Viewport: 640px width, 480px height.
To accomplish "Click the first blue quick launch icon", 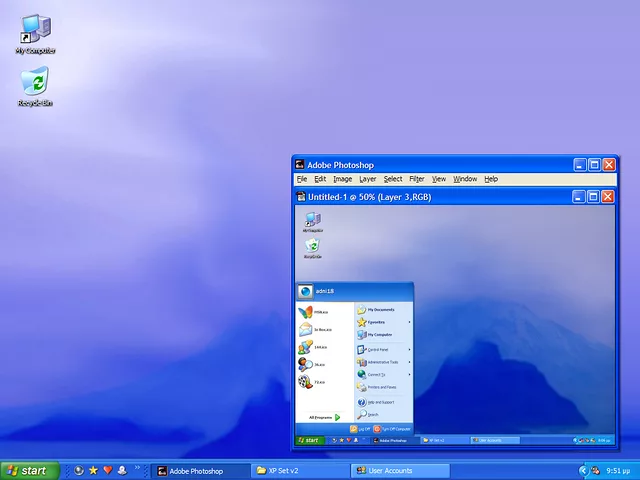I will [x=80, y=470].
